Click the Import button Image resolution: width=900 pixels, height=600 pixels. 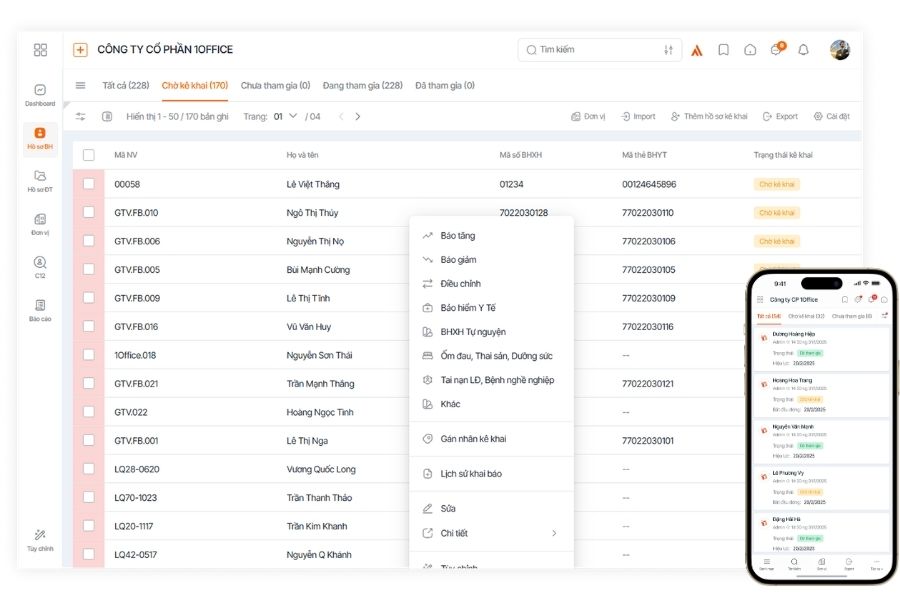(x=638, y=117)
